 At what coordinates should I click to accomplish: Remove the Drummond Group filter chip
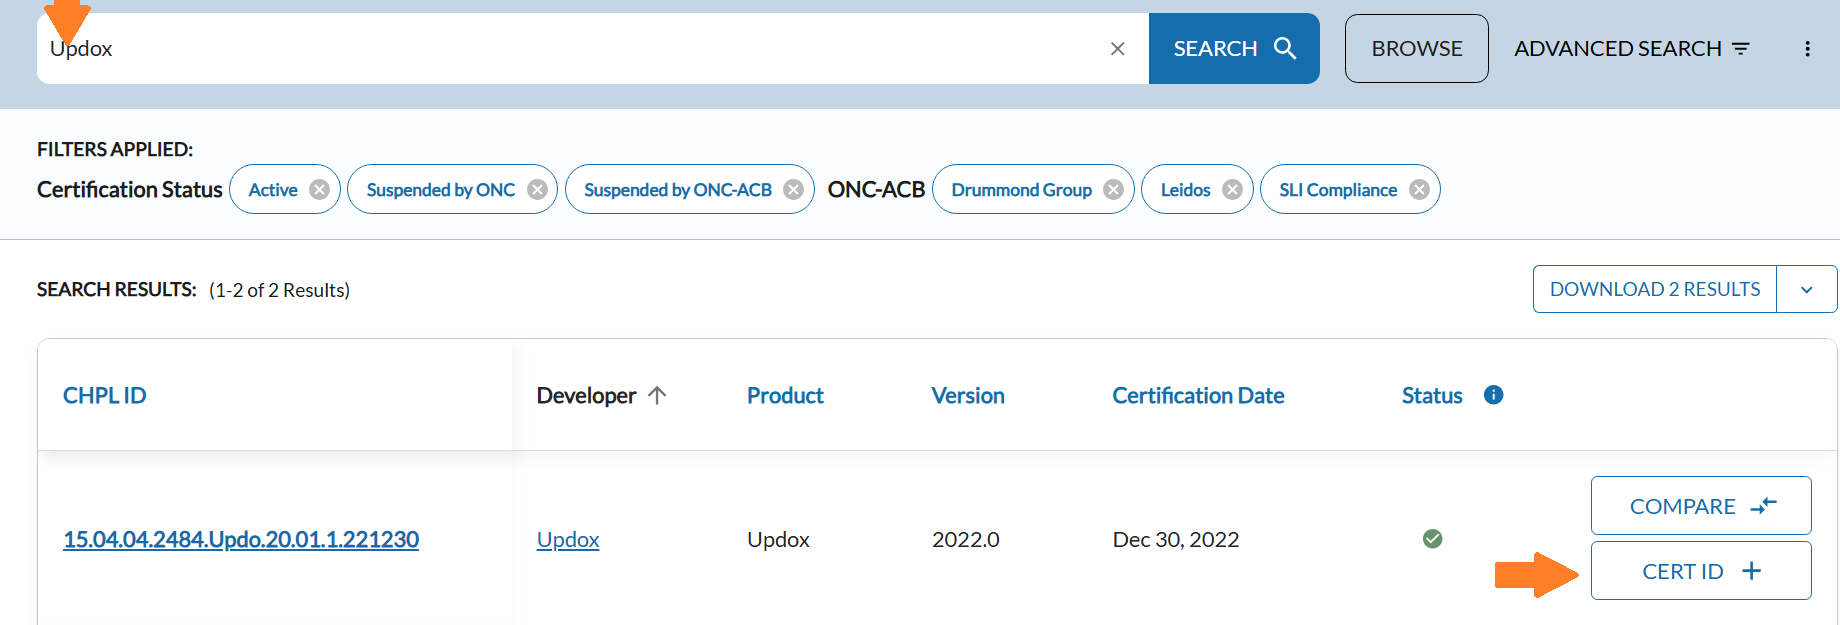pos(1113,190)
